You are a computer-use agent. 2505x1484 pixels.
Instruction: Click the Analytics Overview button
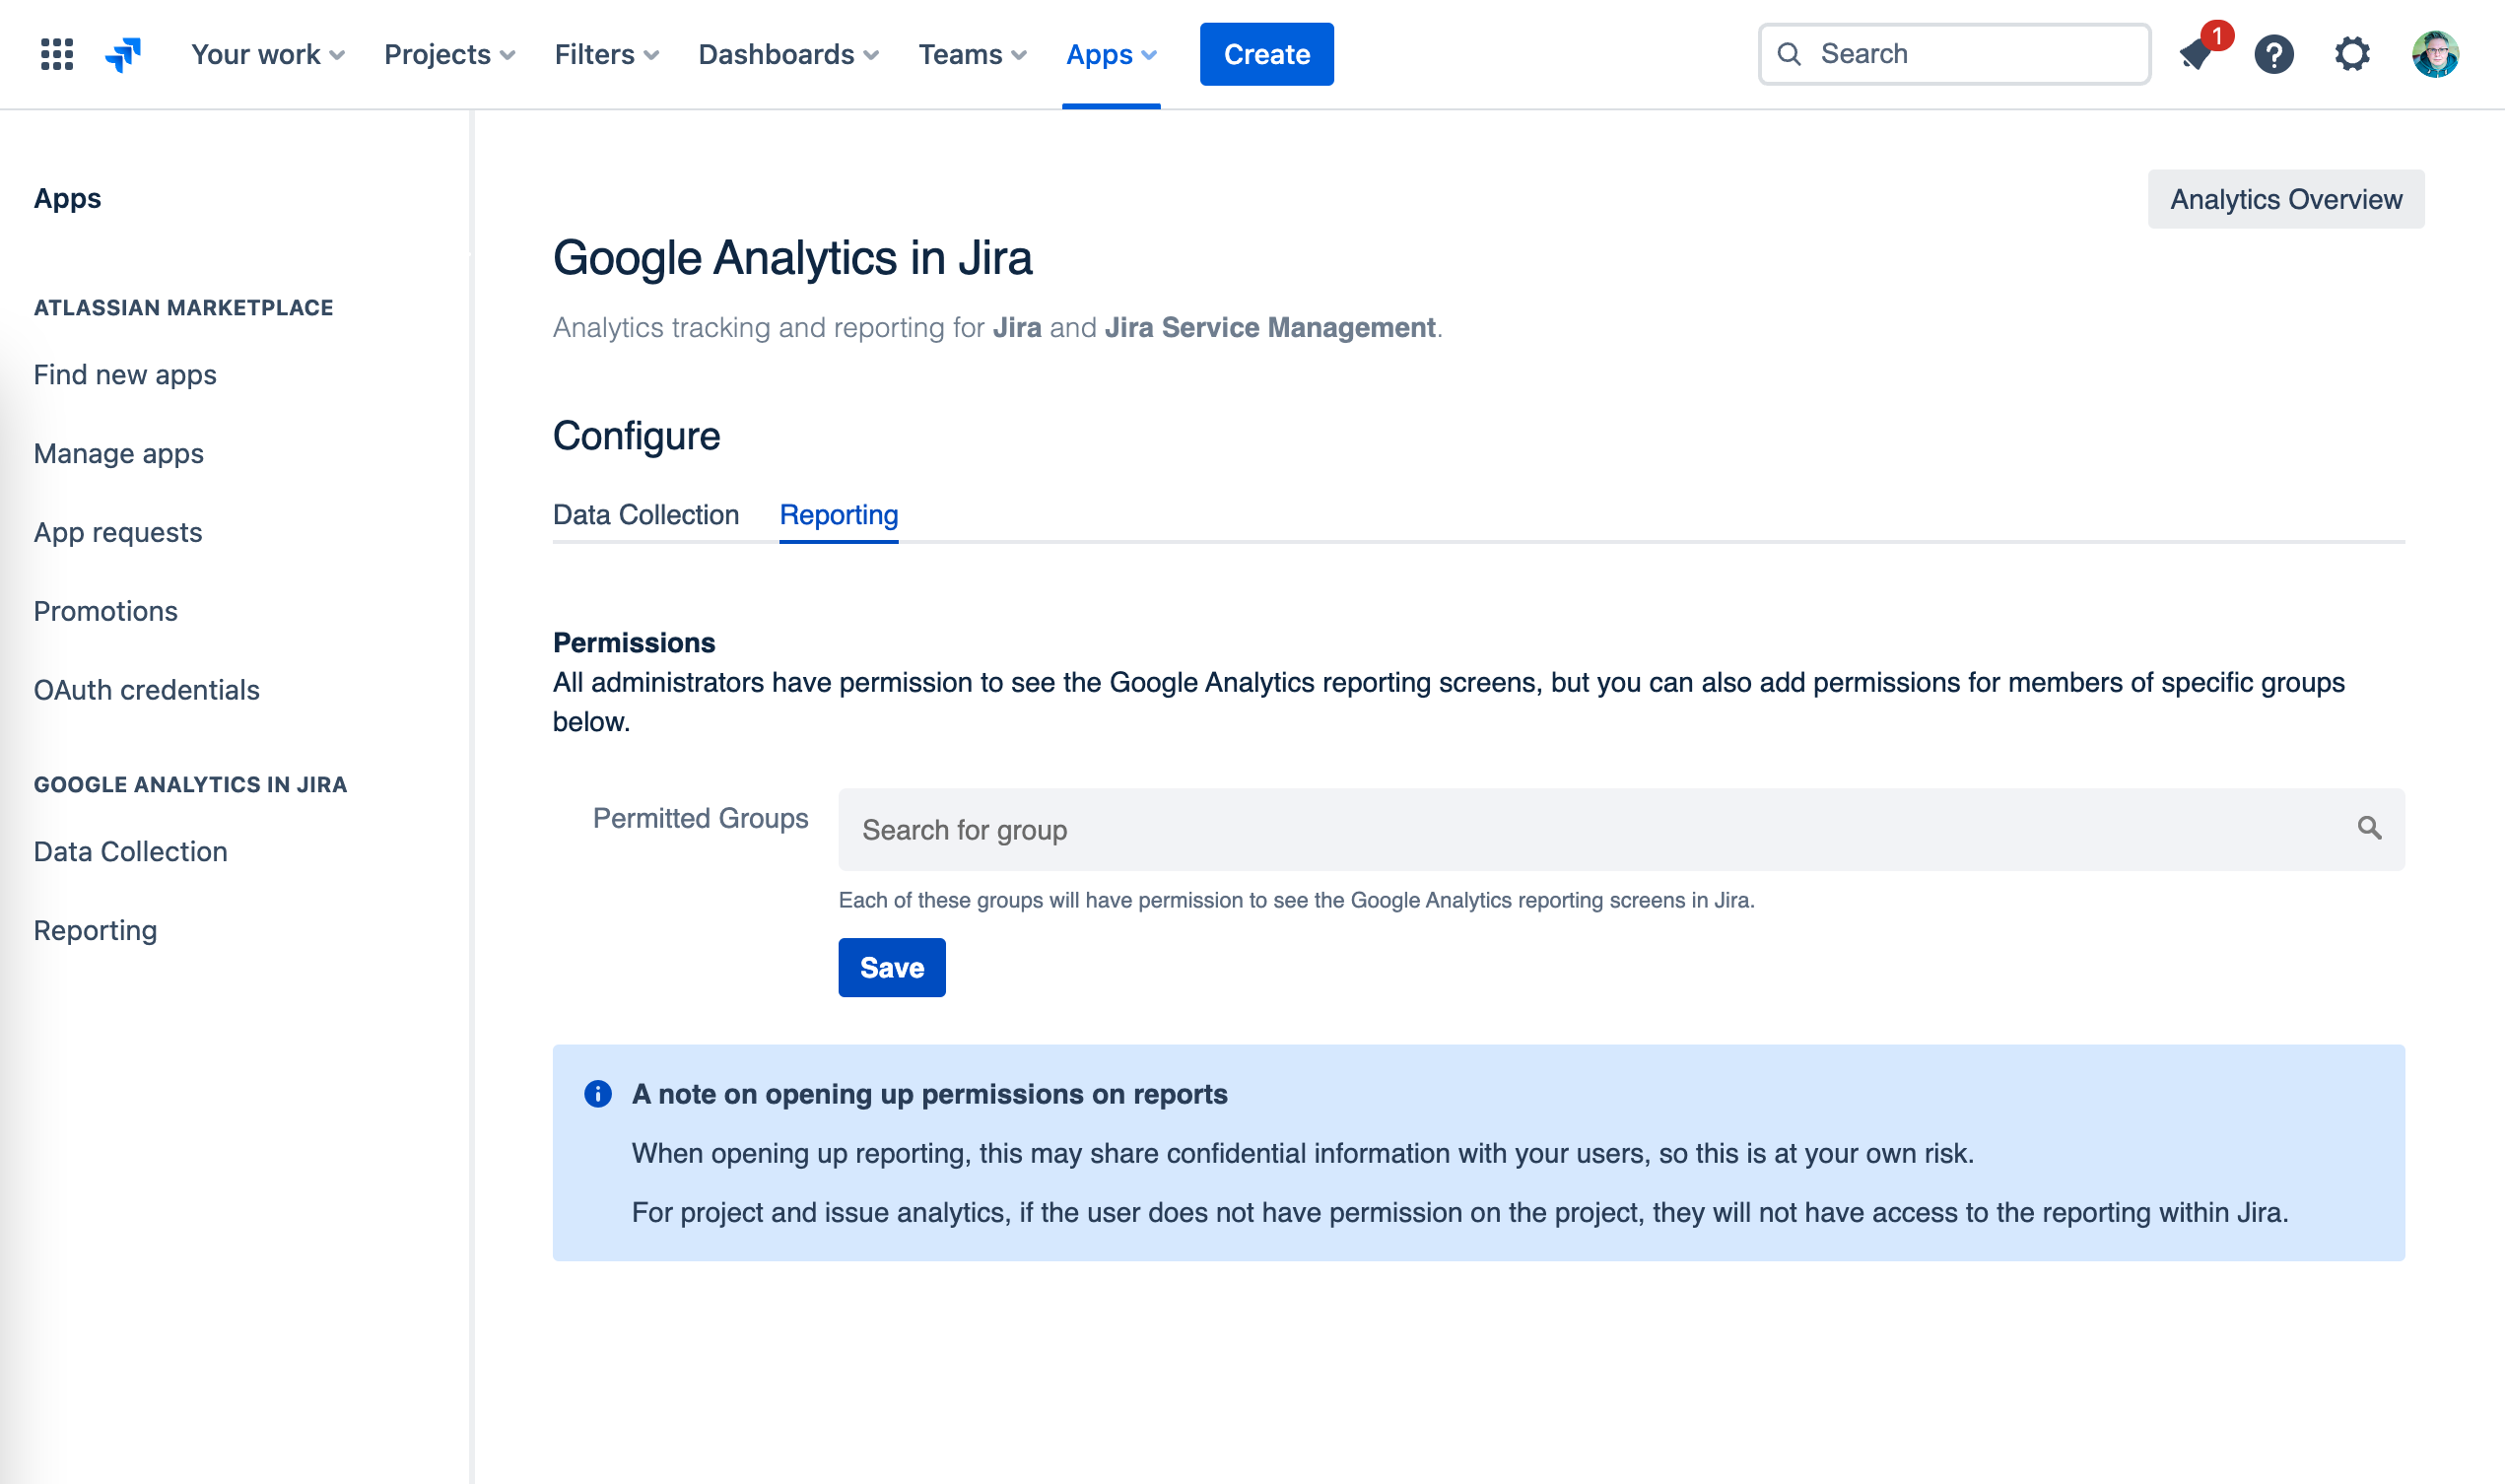[2285, 199]
